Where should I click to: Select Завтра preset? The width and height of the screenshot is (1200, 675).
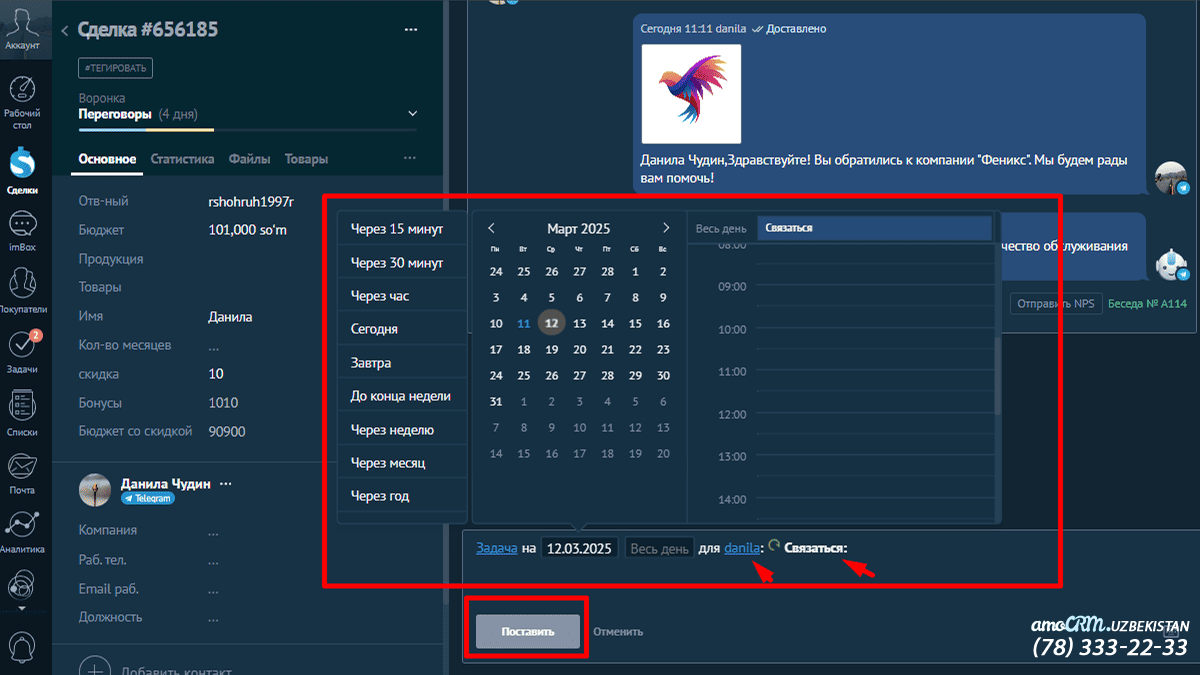[x=402, y=363]
